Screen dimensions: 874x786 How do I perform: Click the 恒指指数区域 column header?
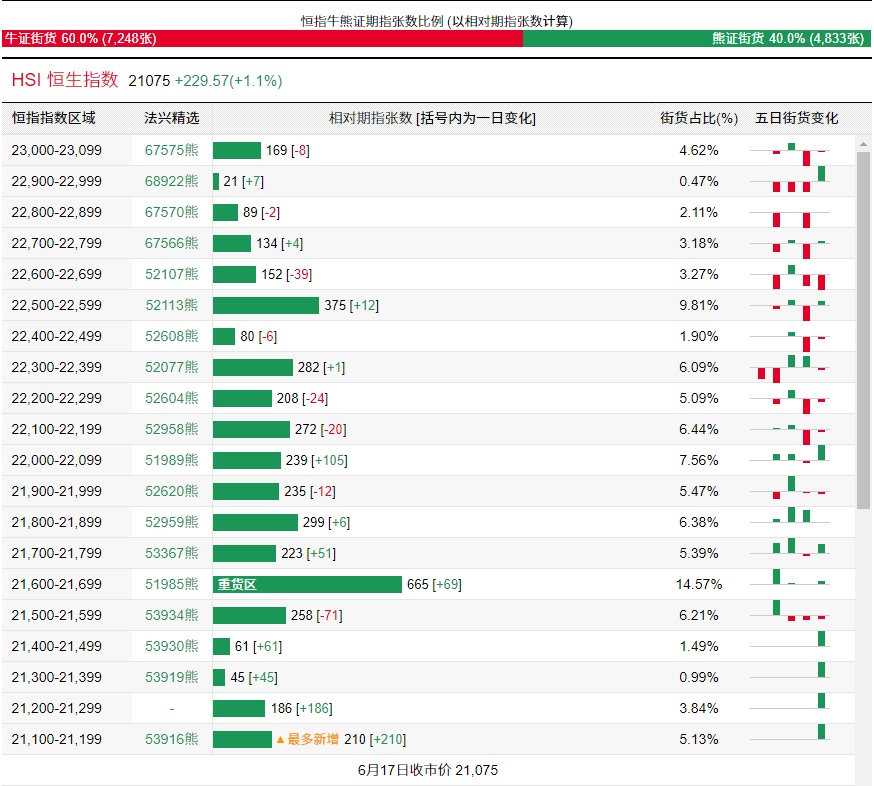(54, 118)
